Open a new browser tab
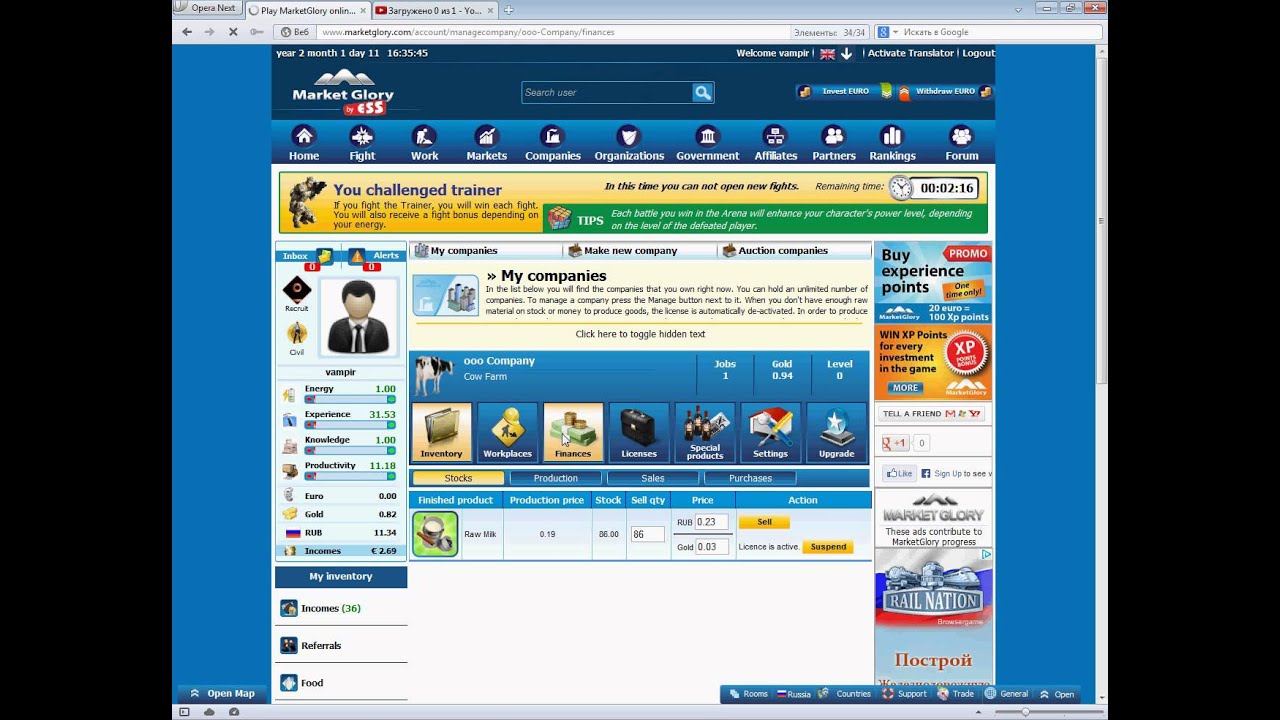The height and width of the screenshot is (720, 1280). pyautogui.click(x=508, y=10)
